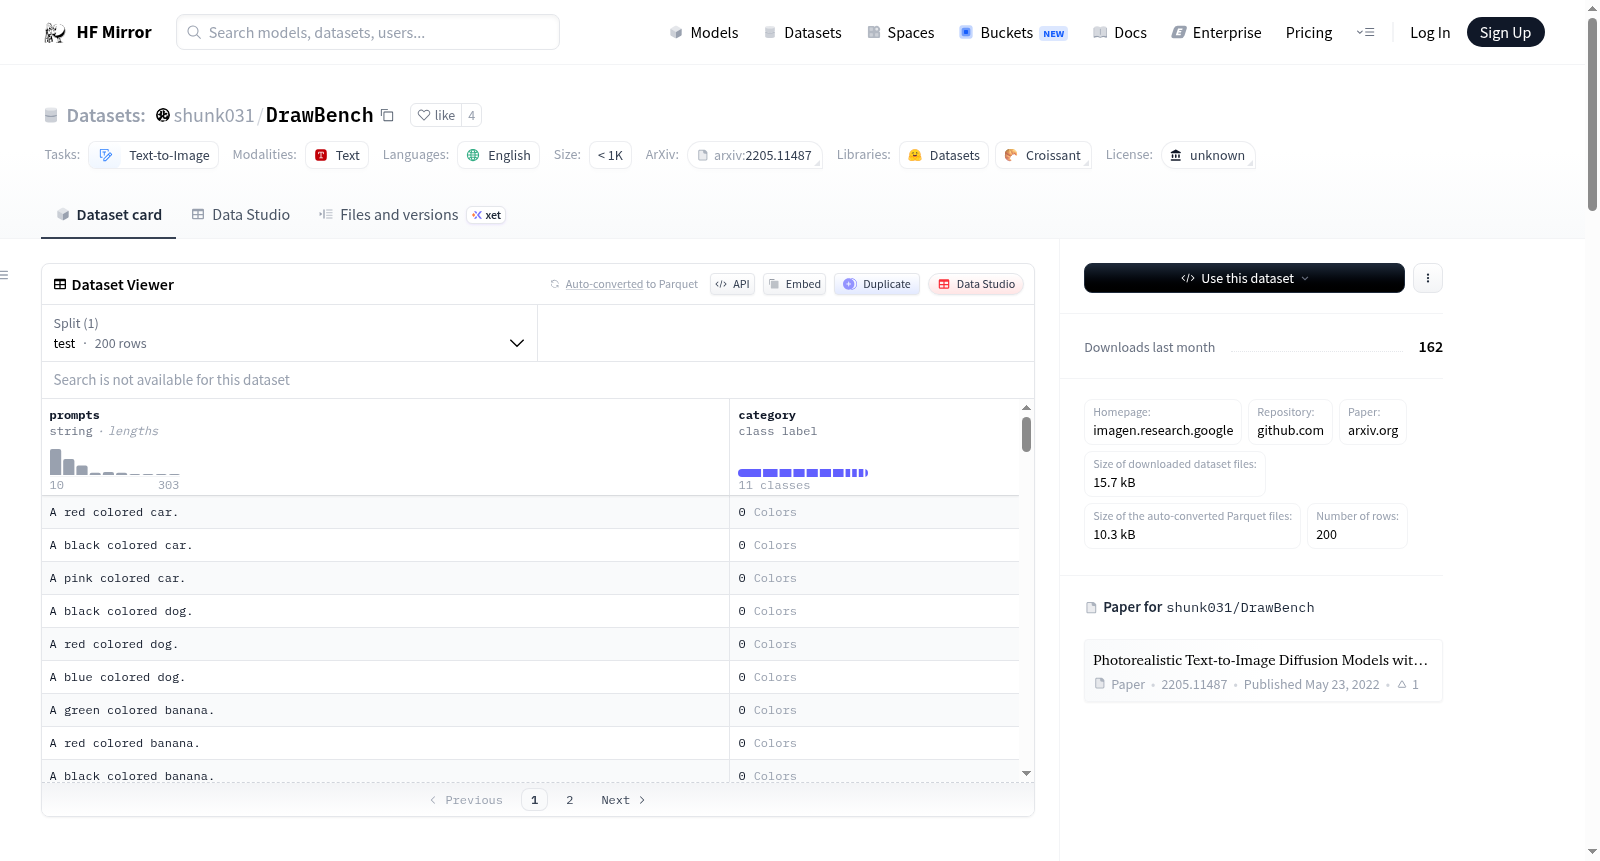The height and width of the screenshot is (861, 1600).
Task: Click the table scrollbar down arrow
Action: (x=1026, y=773)
